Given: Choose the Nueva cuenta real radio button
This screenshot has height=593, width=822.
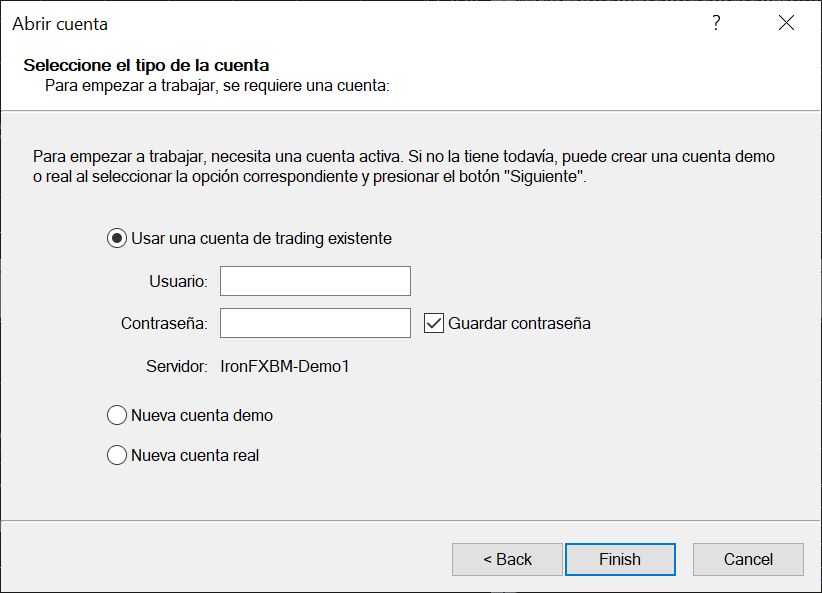Looking at the screenshot, I should [x=117, y=455].
